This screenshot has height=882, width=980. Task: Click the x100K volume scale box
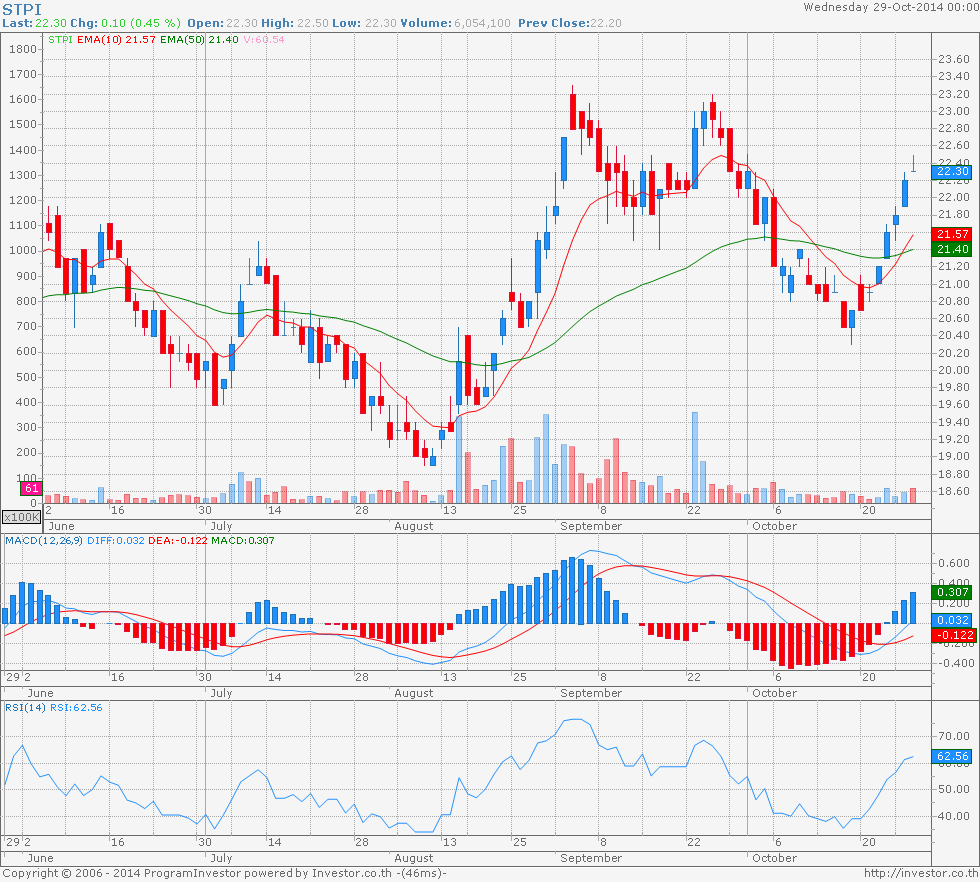click(x=22, y=517)
